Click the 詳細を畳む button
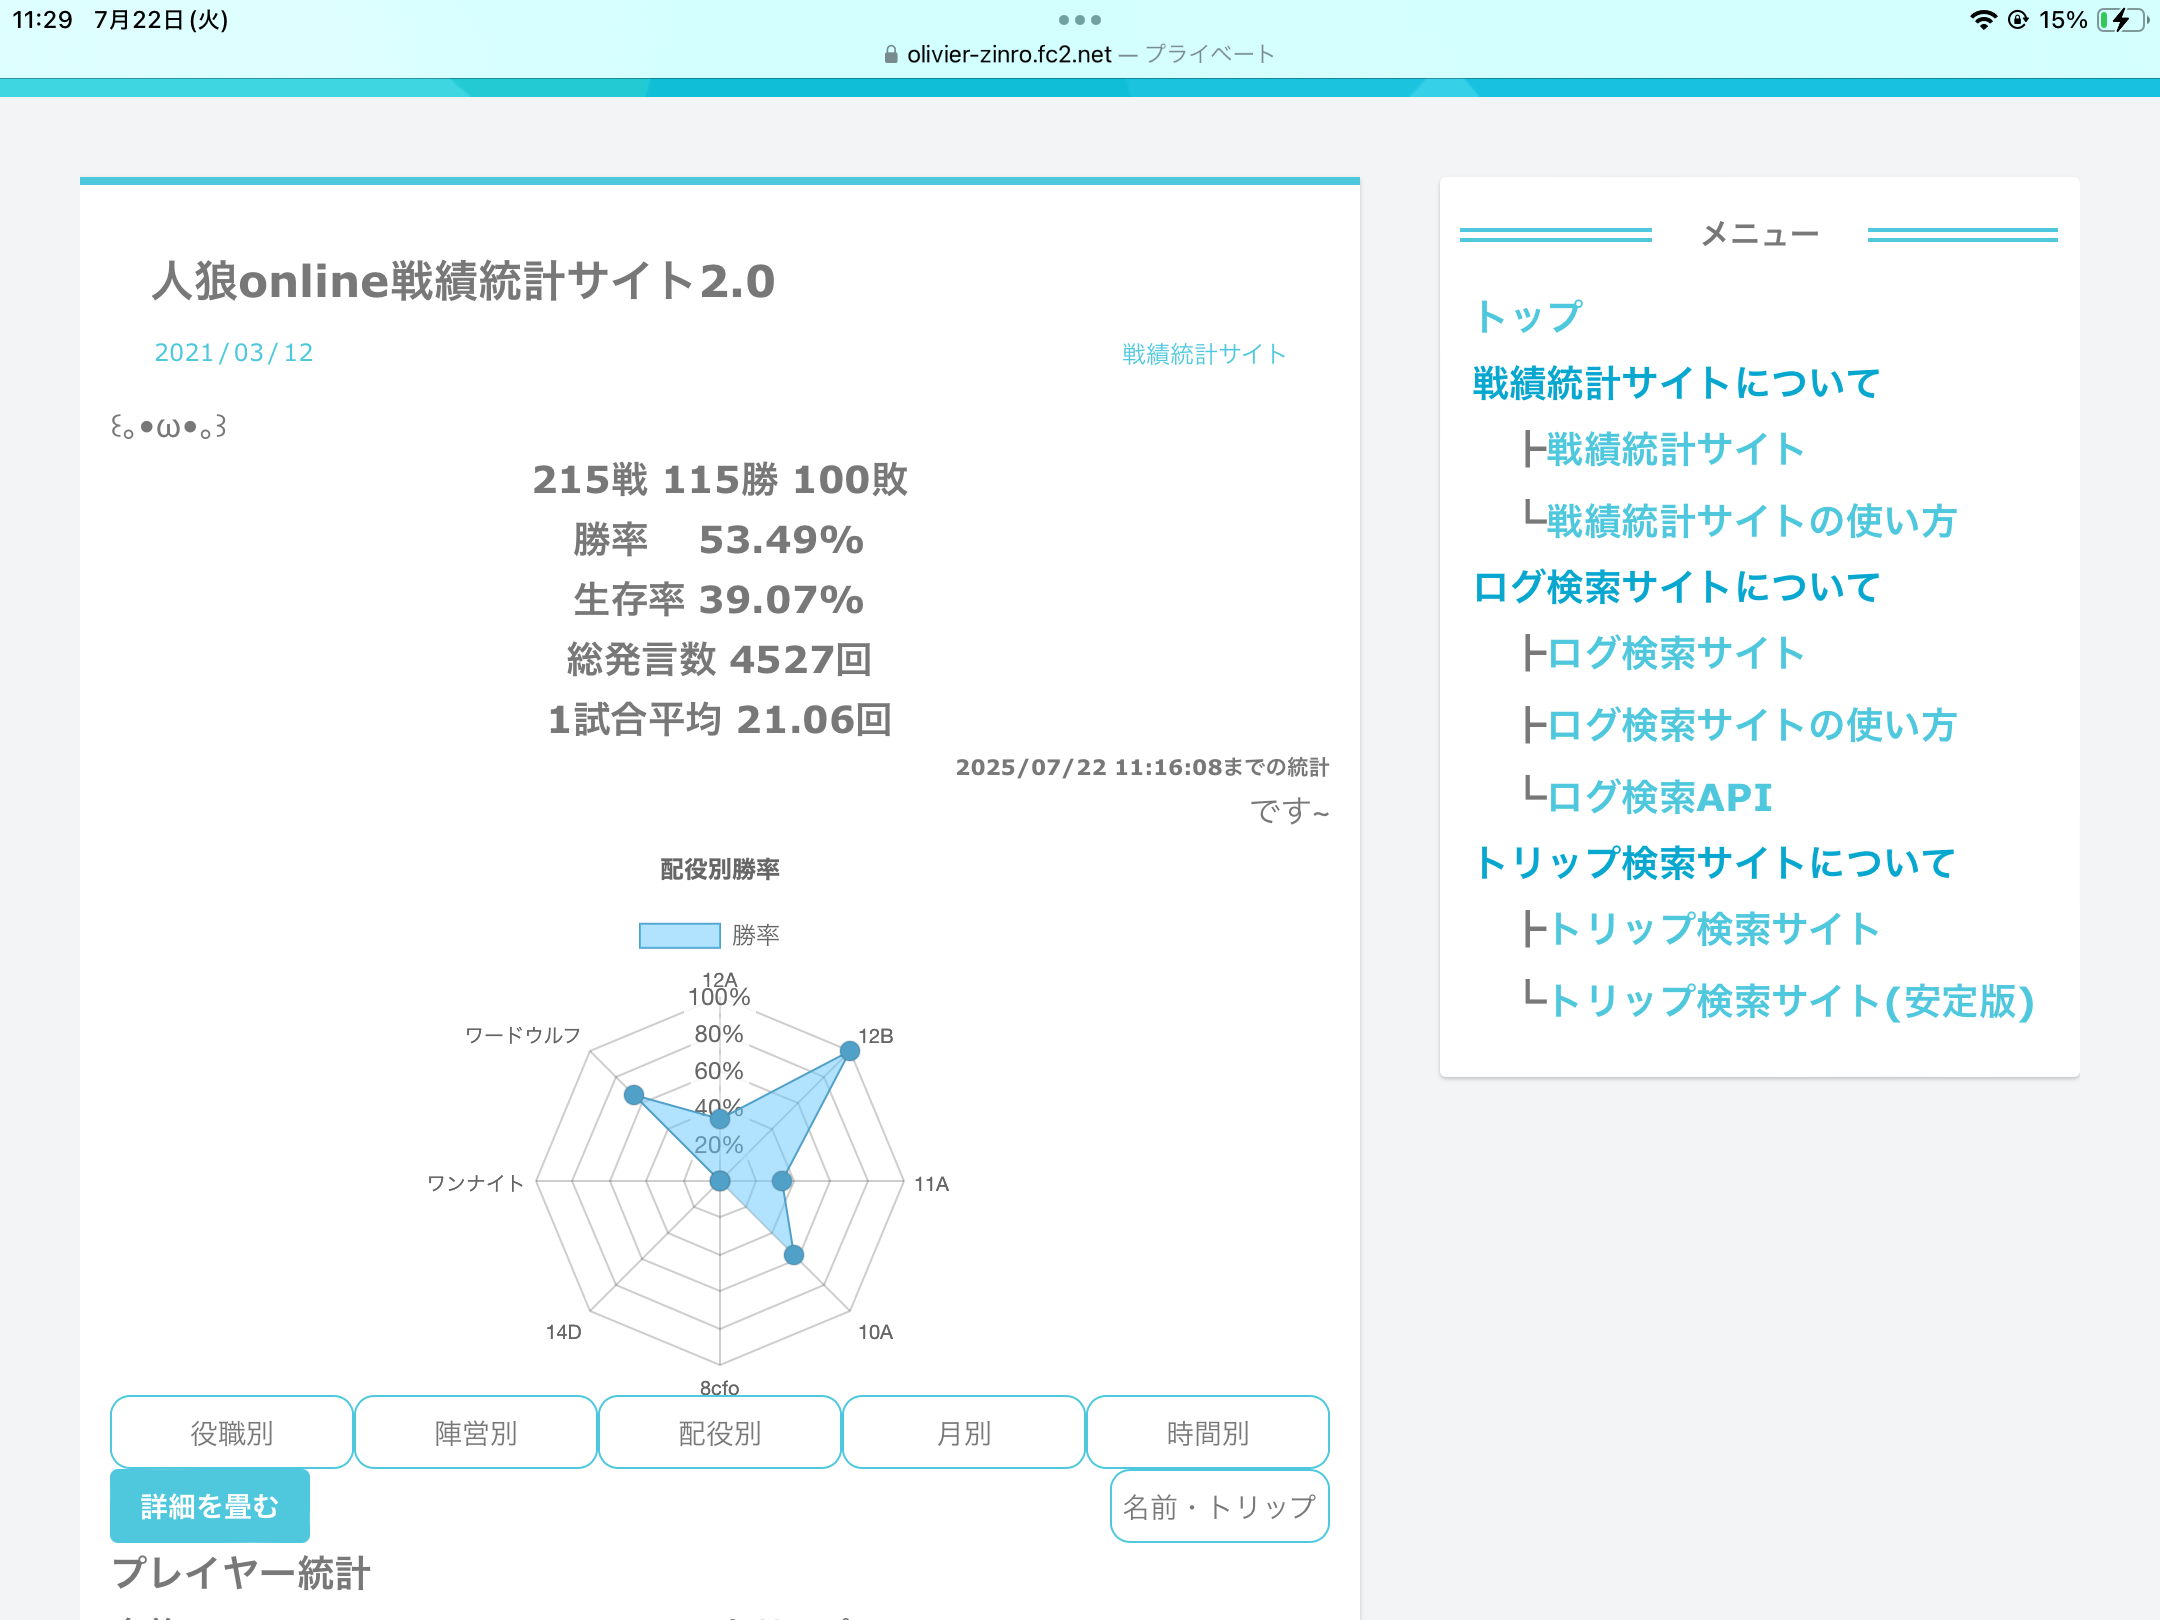This screenshot has height=1620, width=2160. [210, 1506]
